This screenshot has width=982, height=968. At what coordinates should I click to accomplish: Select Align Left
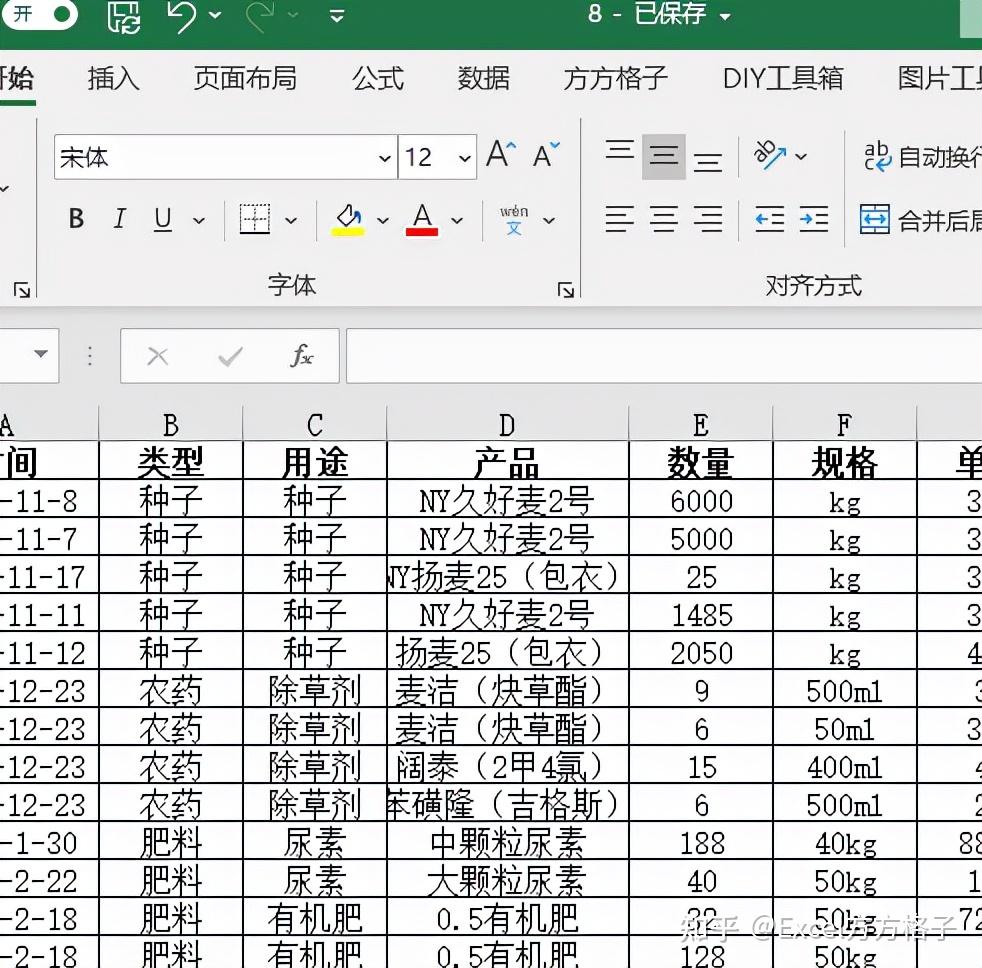pyautogui.click(x=620, y=219)
